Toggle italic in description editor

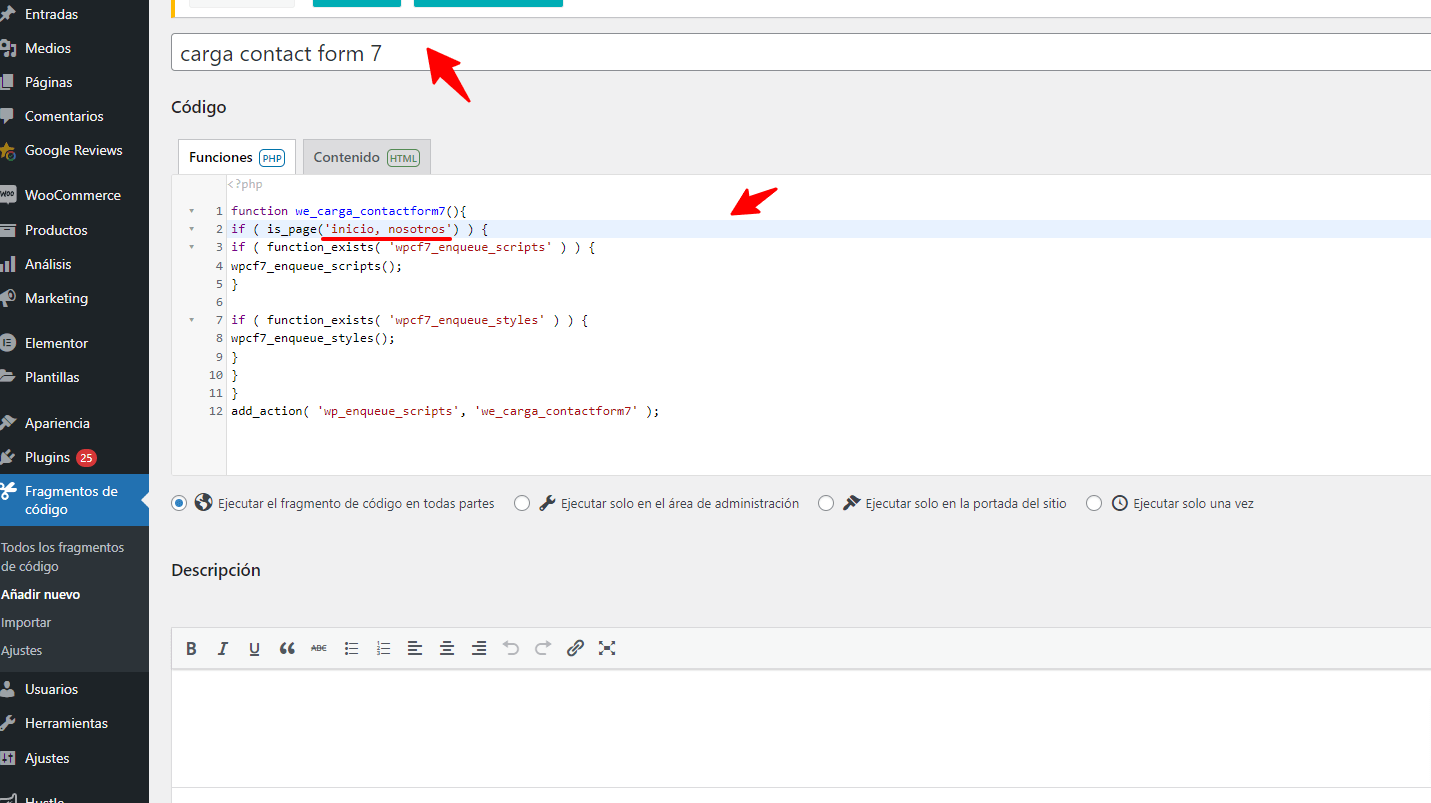point(223,648)
